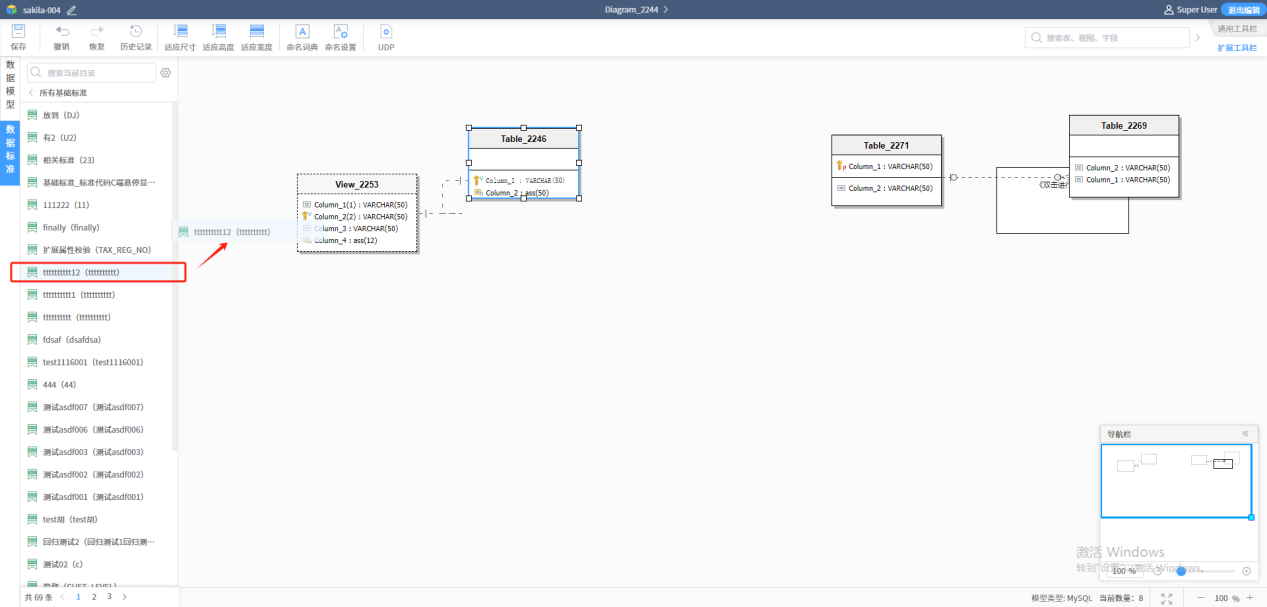Click navigator 100 % zoom input
1267x607 pixels.
click(x=1125, y=571)
